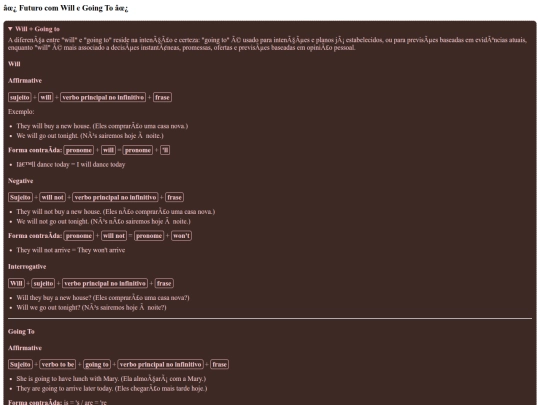Screen dimensions: 540x405
Task: Click the "will not" tag in the negative formula
Action: [52, 197]
